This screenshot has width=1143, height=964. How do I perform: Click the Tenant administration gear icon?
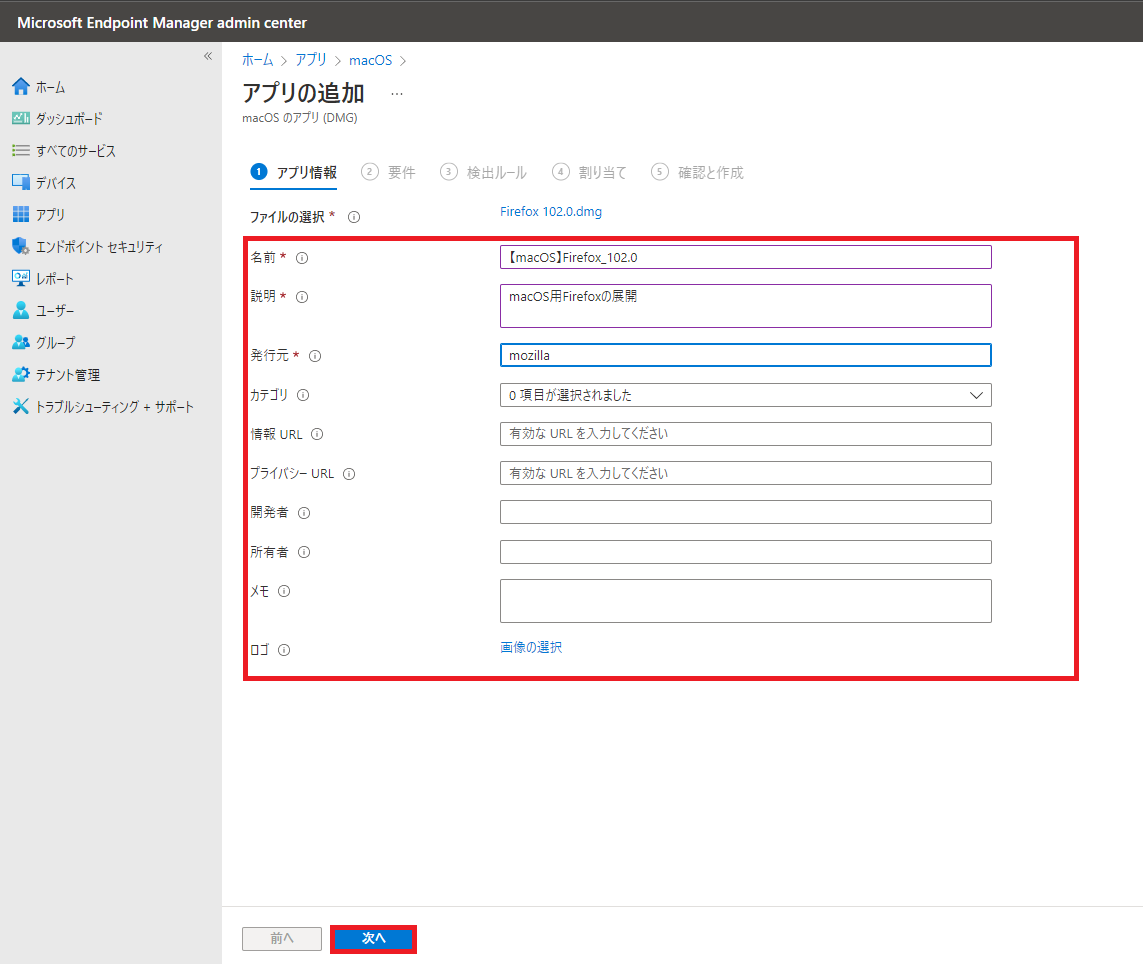click(x=21, y=374)
